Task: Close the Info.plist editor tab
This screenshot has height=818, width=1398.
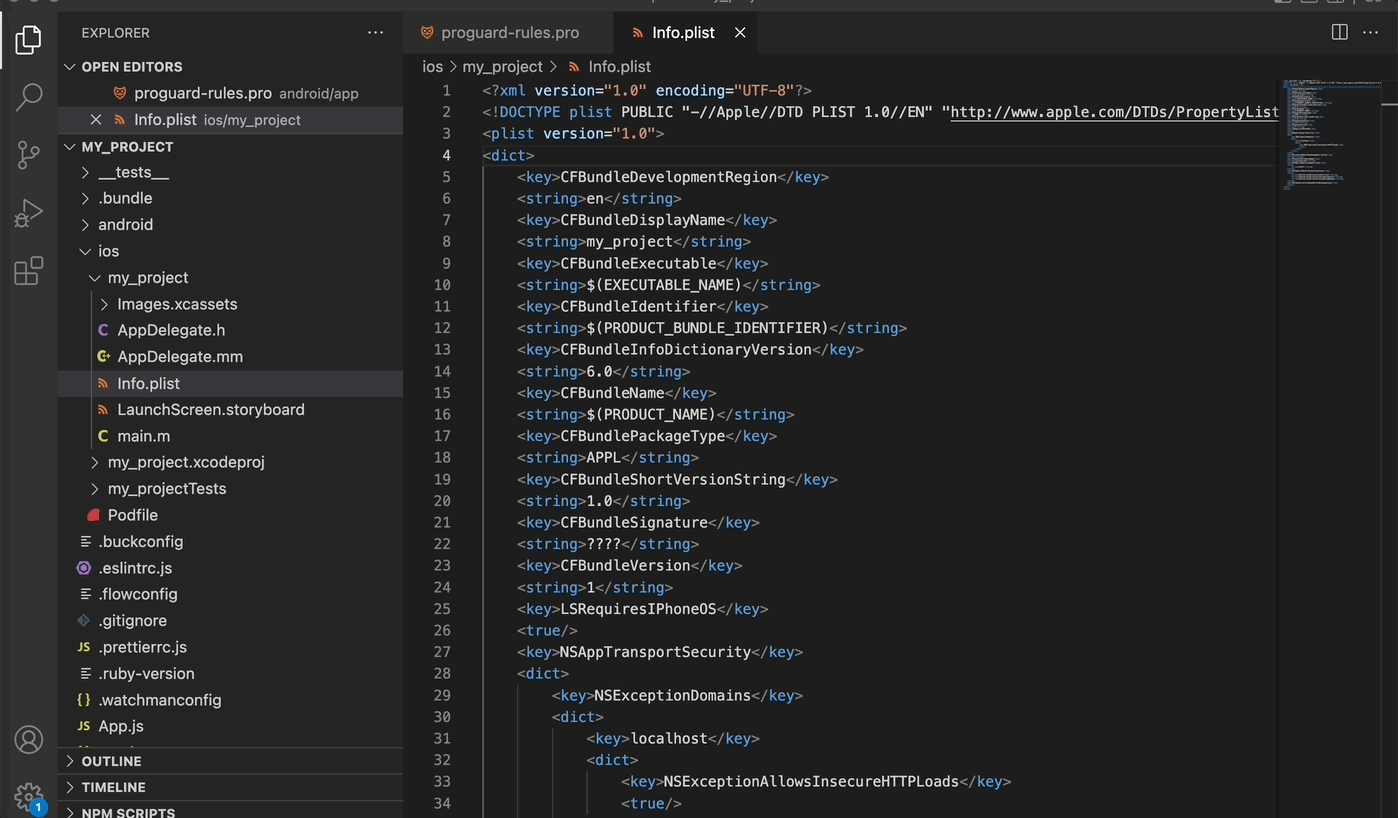Action: click(x=740, y=33)
